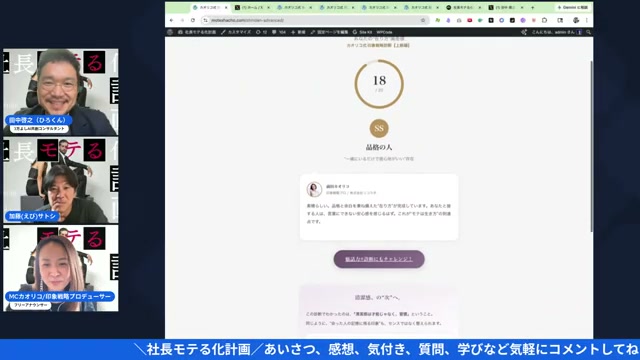
Task: Select the MCカオリコ video tile
Action: (61, 268)
